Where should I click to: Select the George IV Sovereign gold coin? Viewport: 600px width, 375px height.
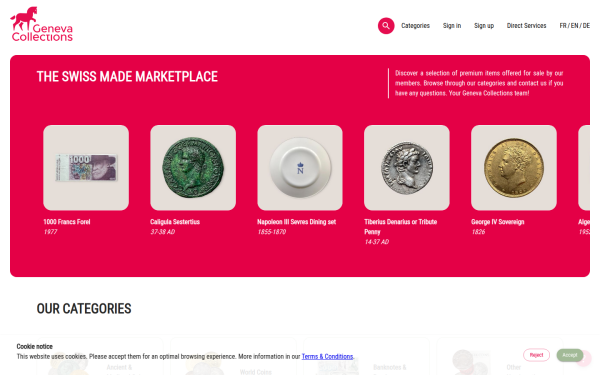(x=514, y=168)
